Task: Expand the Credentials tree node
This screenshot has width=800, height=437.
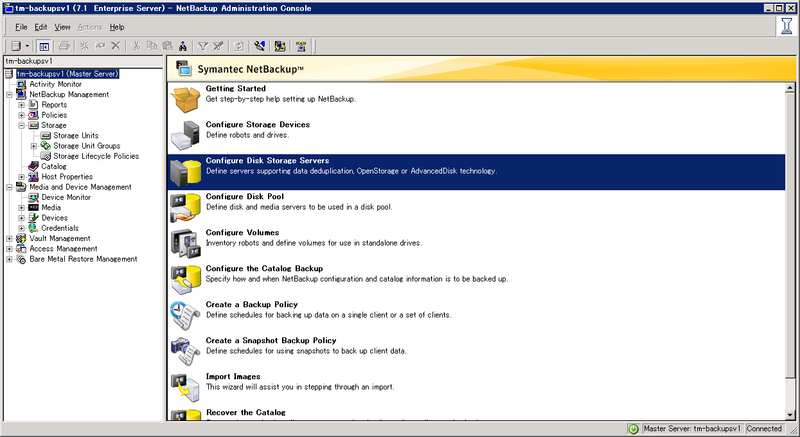Action: point(21,228)
